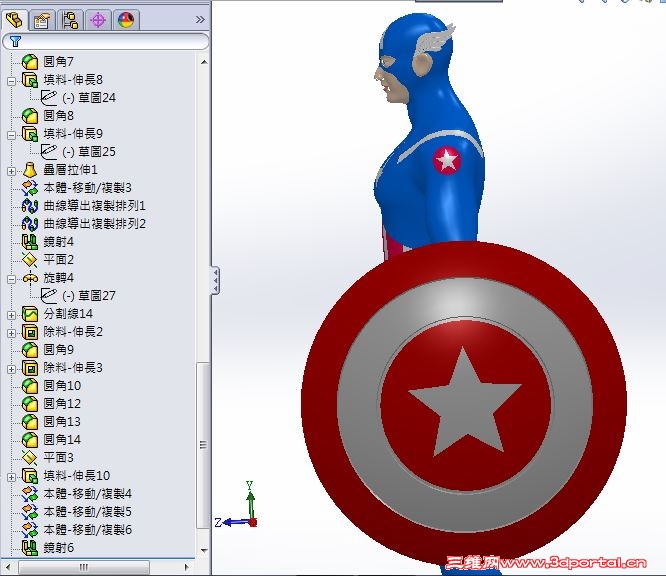Click the feature tree scroll down arrow
666x576 pixels.
pos(204,551)
